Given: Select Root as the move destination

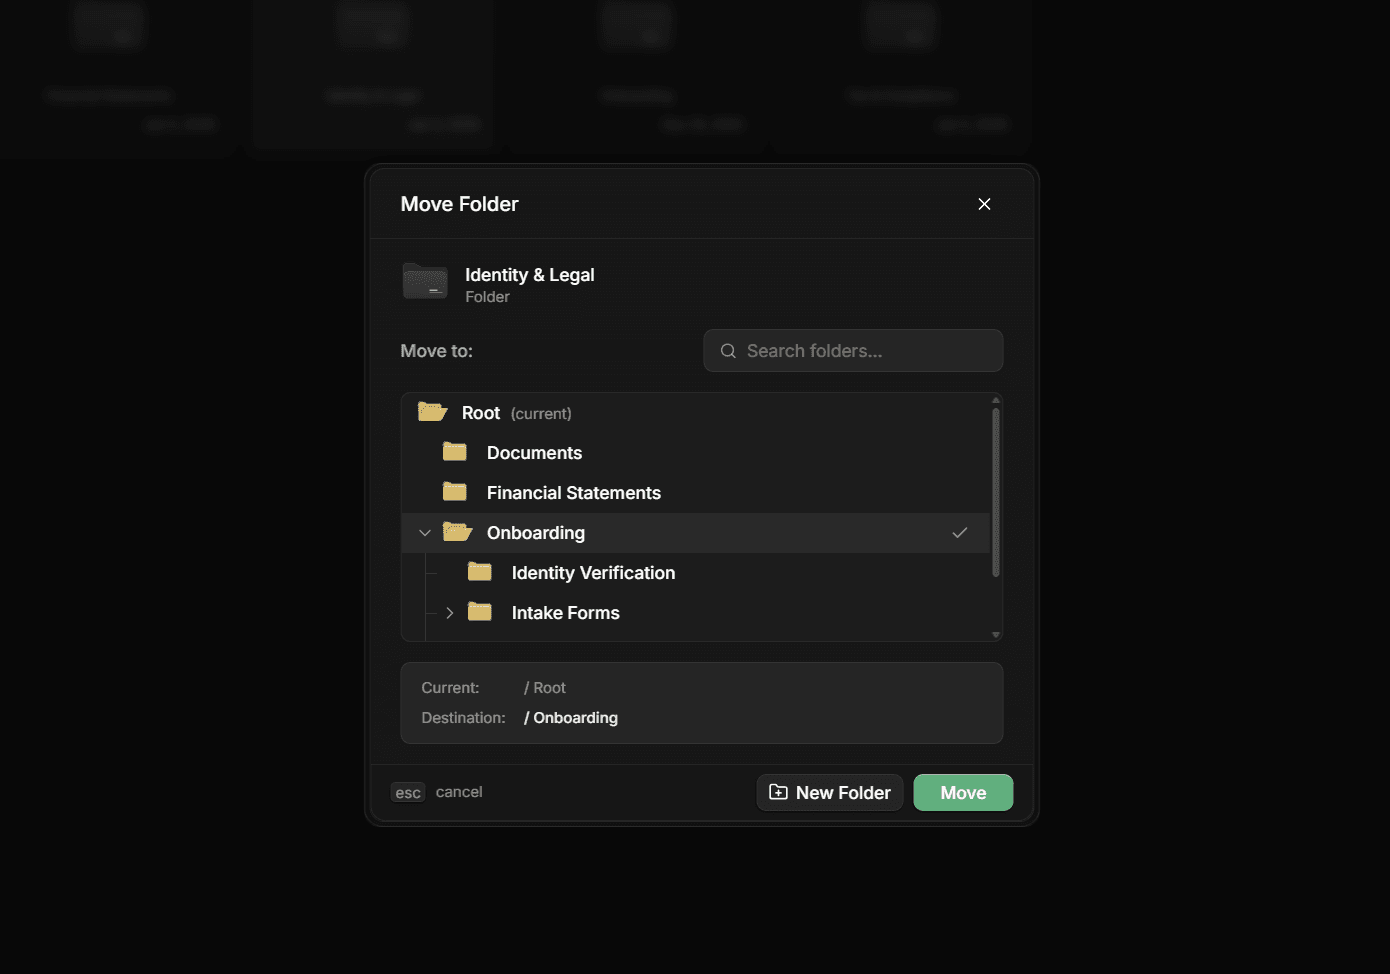Looking at the screenshot, I should pyautogui.click(x=480, y=412).
